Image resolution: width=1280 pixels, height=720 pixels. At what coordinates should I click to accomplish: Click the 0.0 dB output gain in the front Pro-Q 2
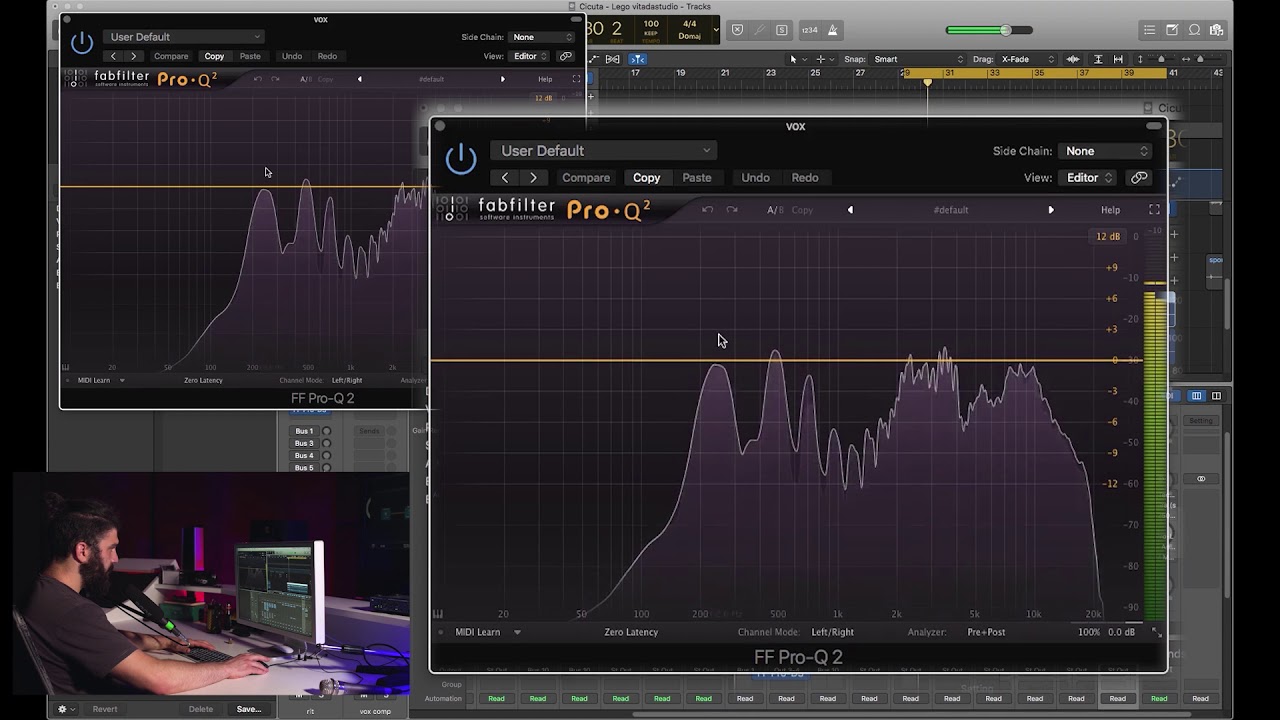(1121, 632)
